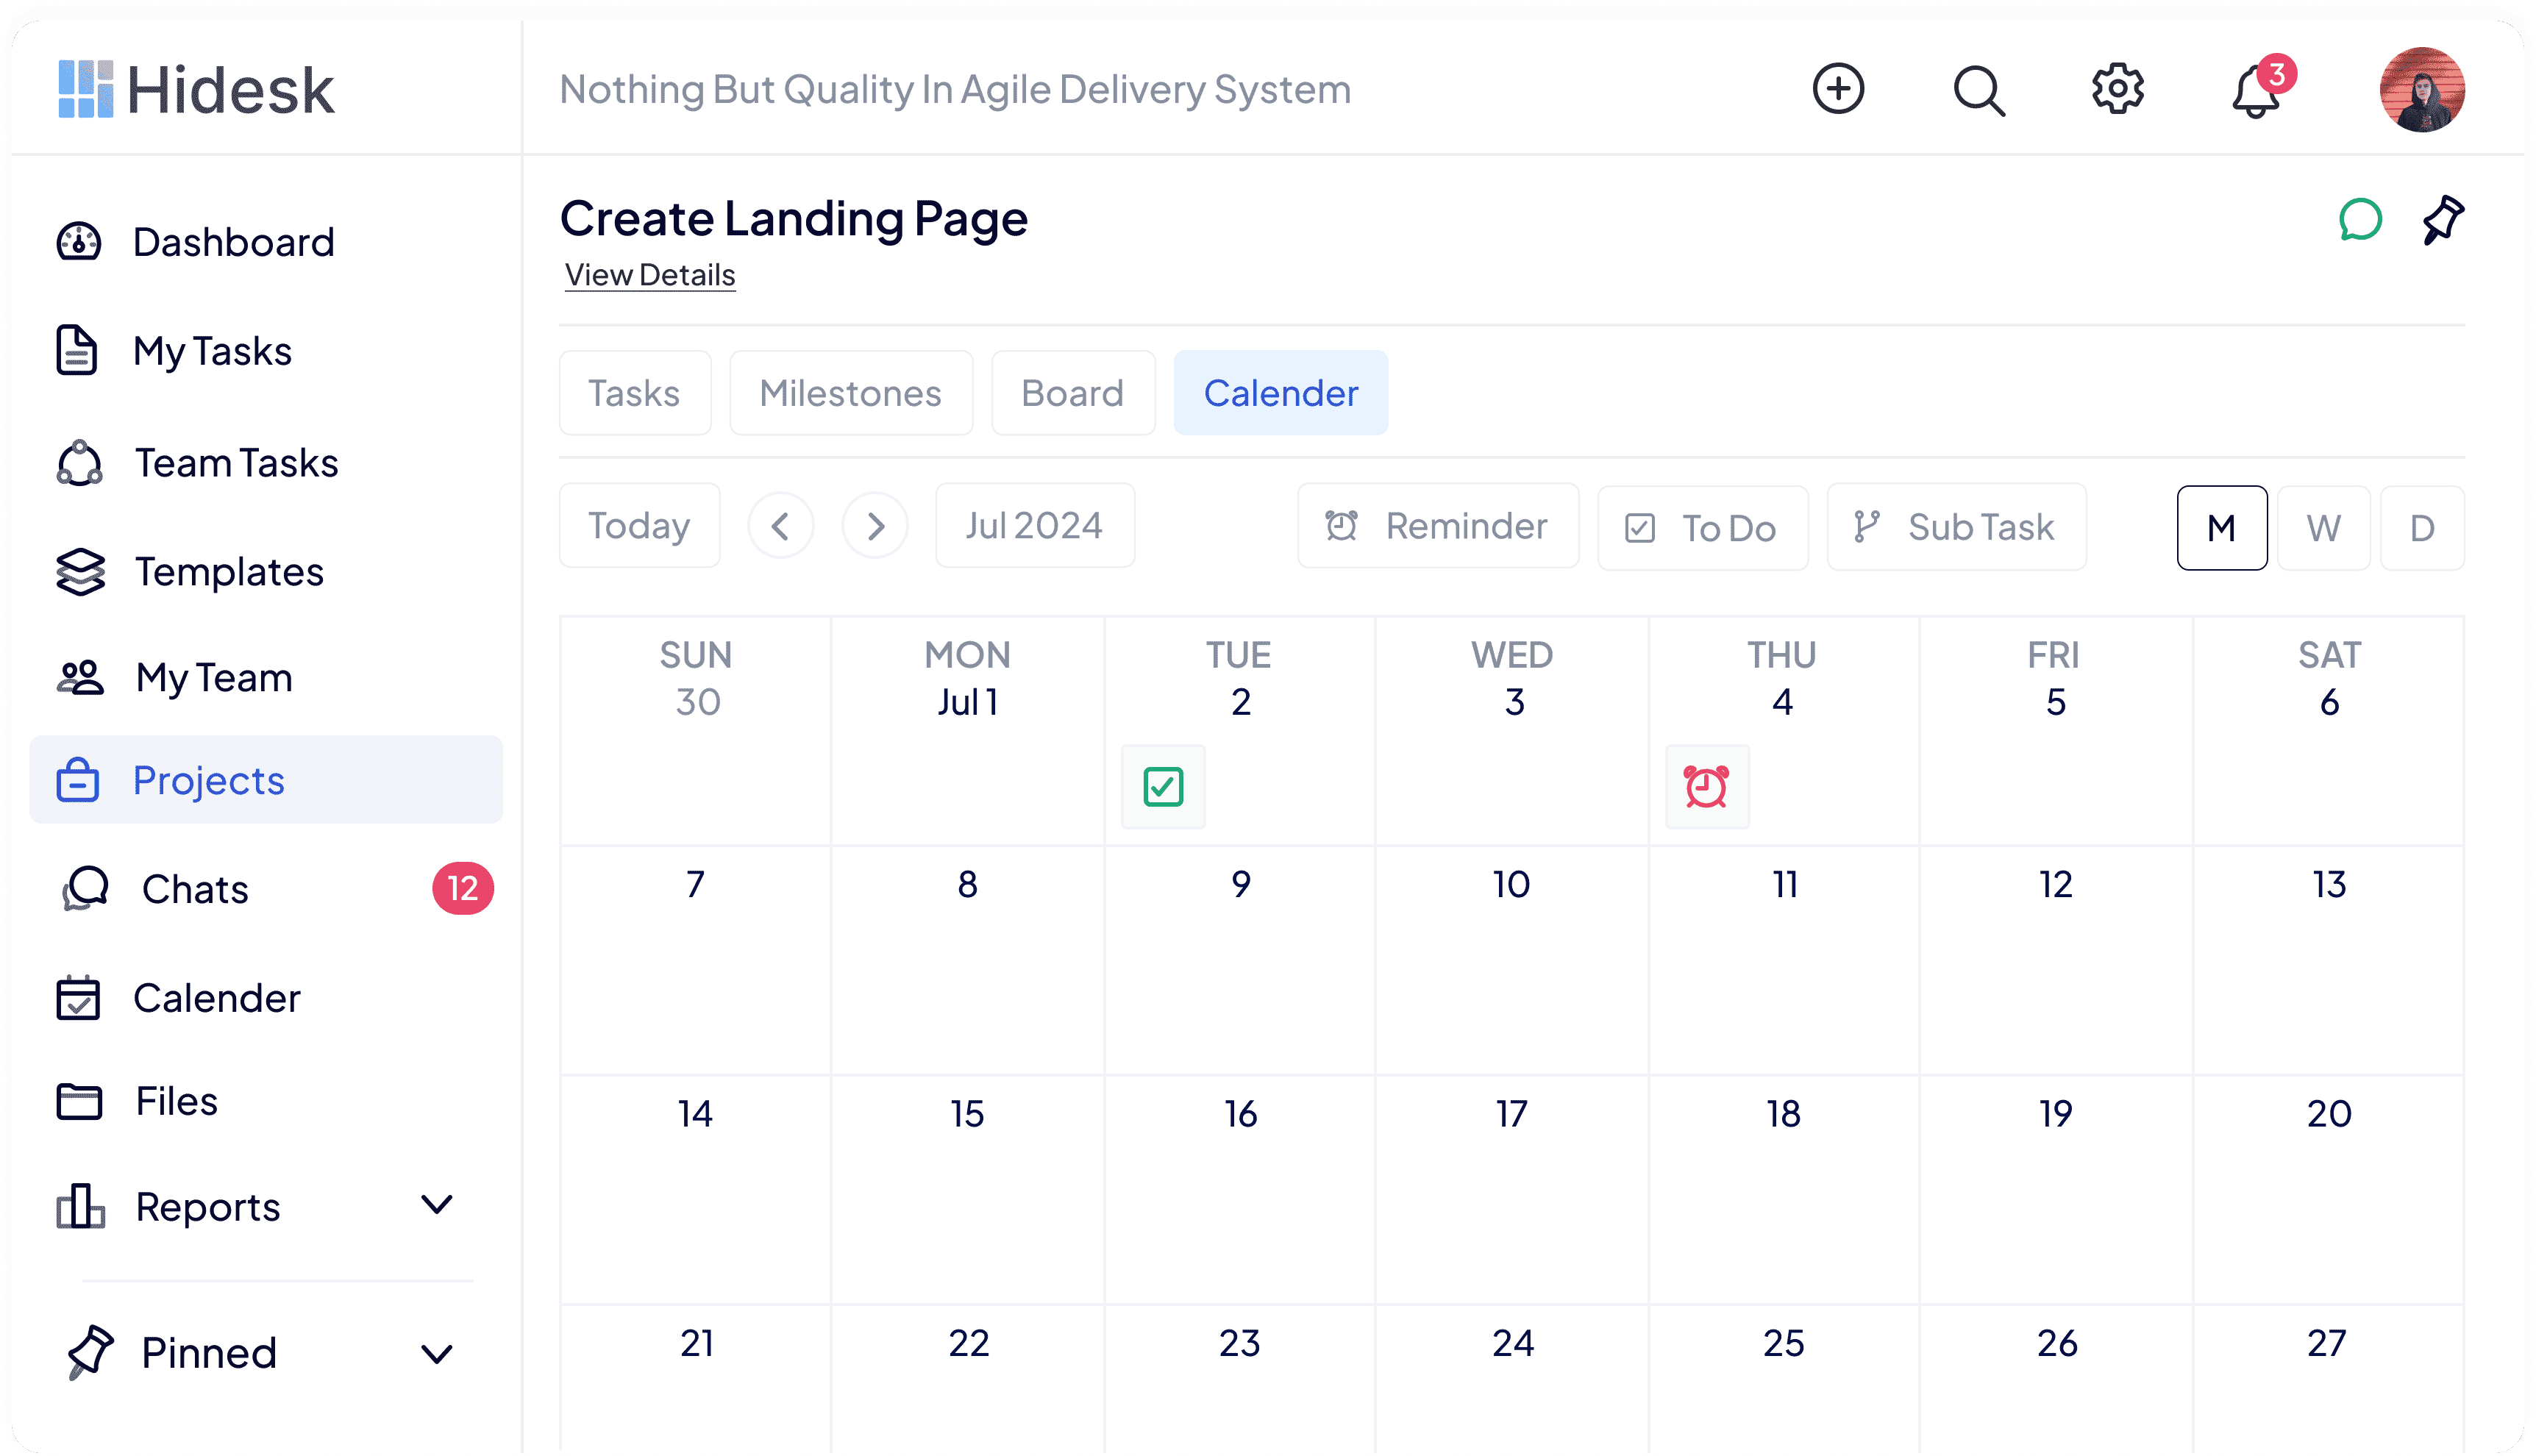This screenshot has width=2536, height=1456.
Task: Open the add new plus icon
Action: [x=1838, y=89]
